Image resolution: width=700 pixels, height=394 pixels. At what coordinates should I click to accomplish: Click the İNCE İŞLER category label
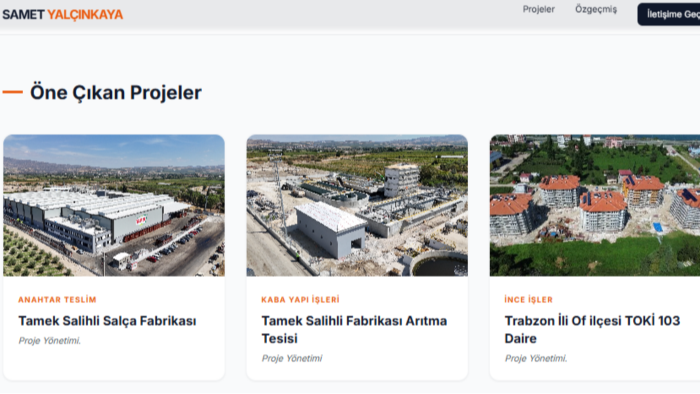click(529, 300)
